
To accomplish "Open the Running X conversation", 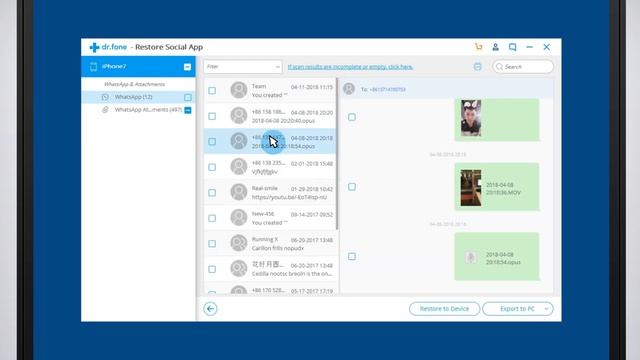I will (x=270, y=243).
